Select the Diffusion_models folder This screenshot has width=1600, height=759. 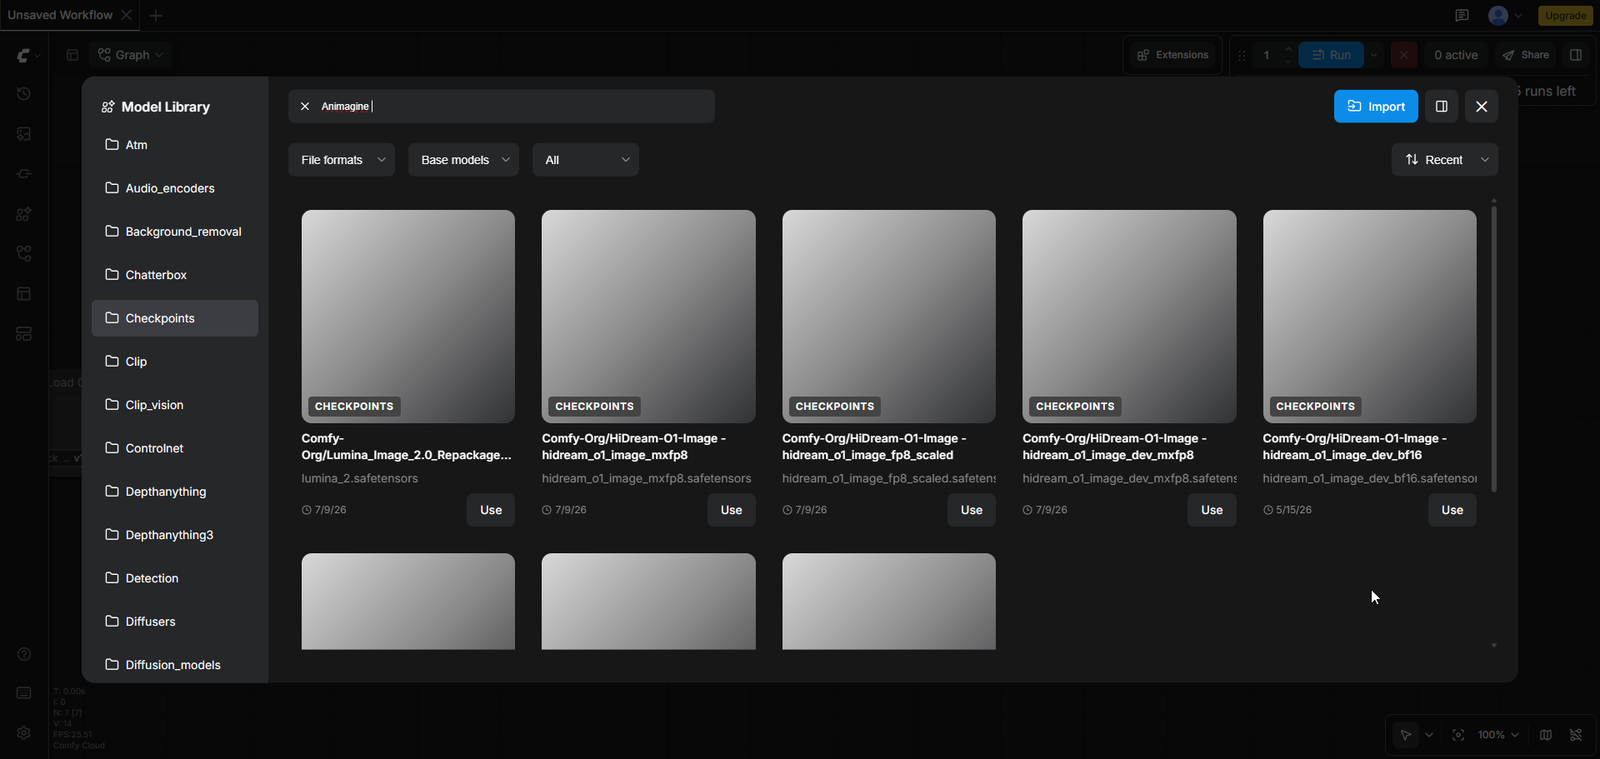click(175, 665)
